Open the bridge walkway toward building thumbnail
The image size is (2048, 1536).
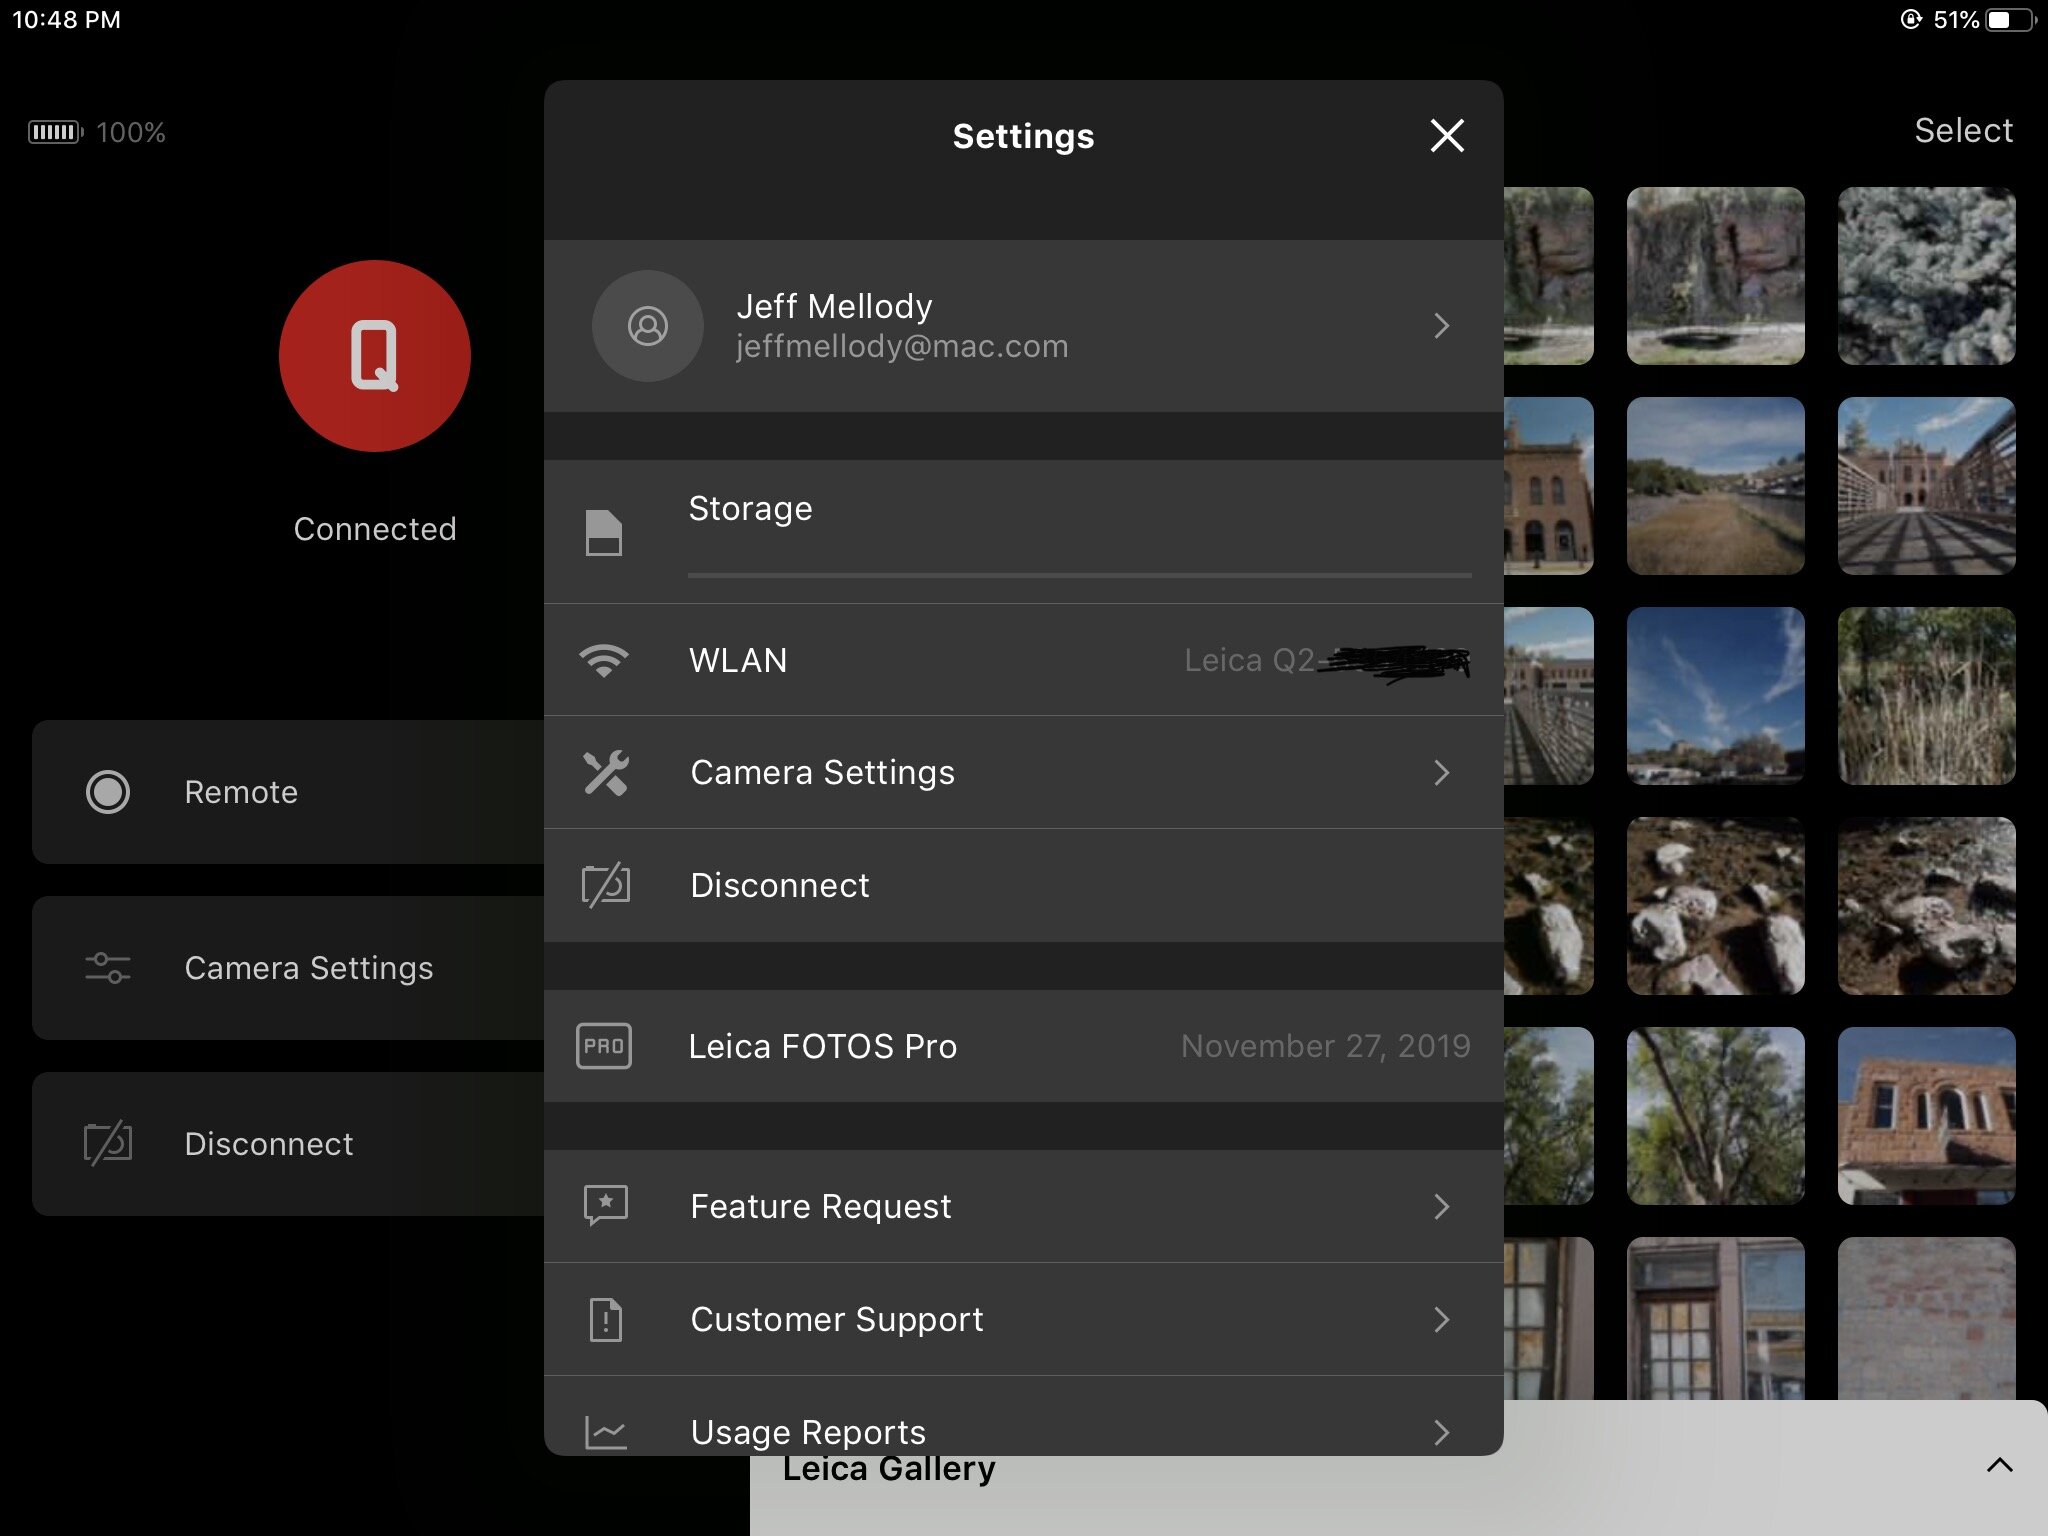[x=1926, y=486]
